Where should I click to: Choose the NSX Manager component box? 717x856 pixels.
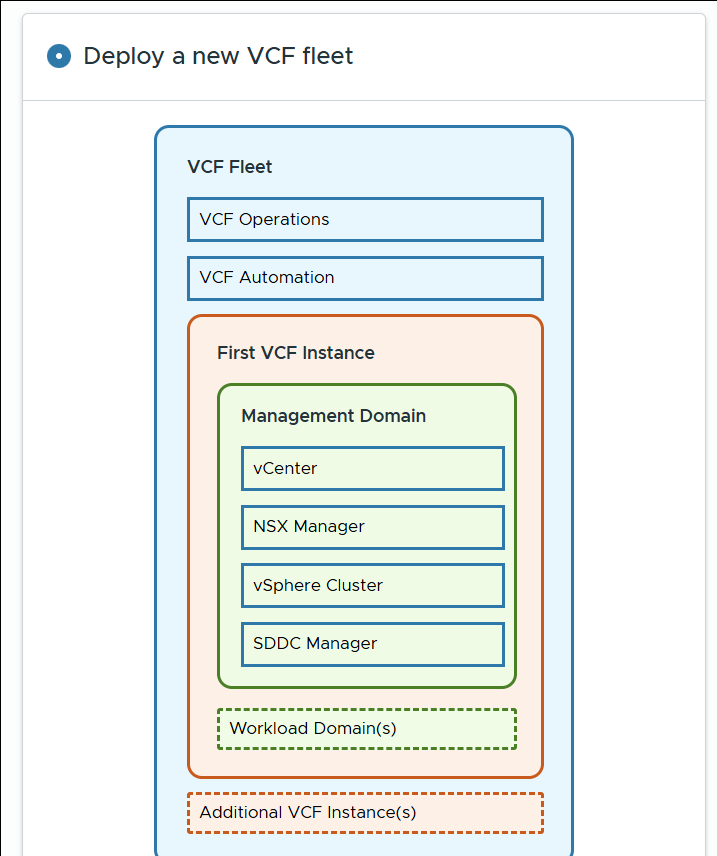point(372,527)
